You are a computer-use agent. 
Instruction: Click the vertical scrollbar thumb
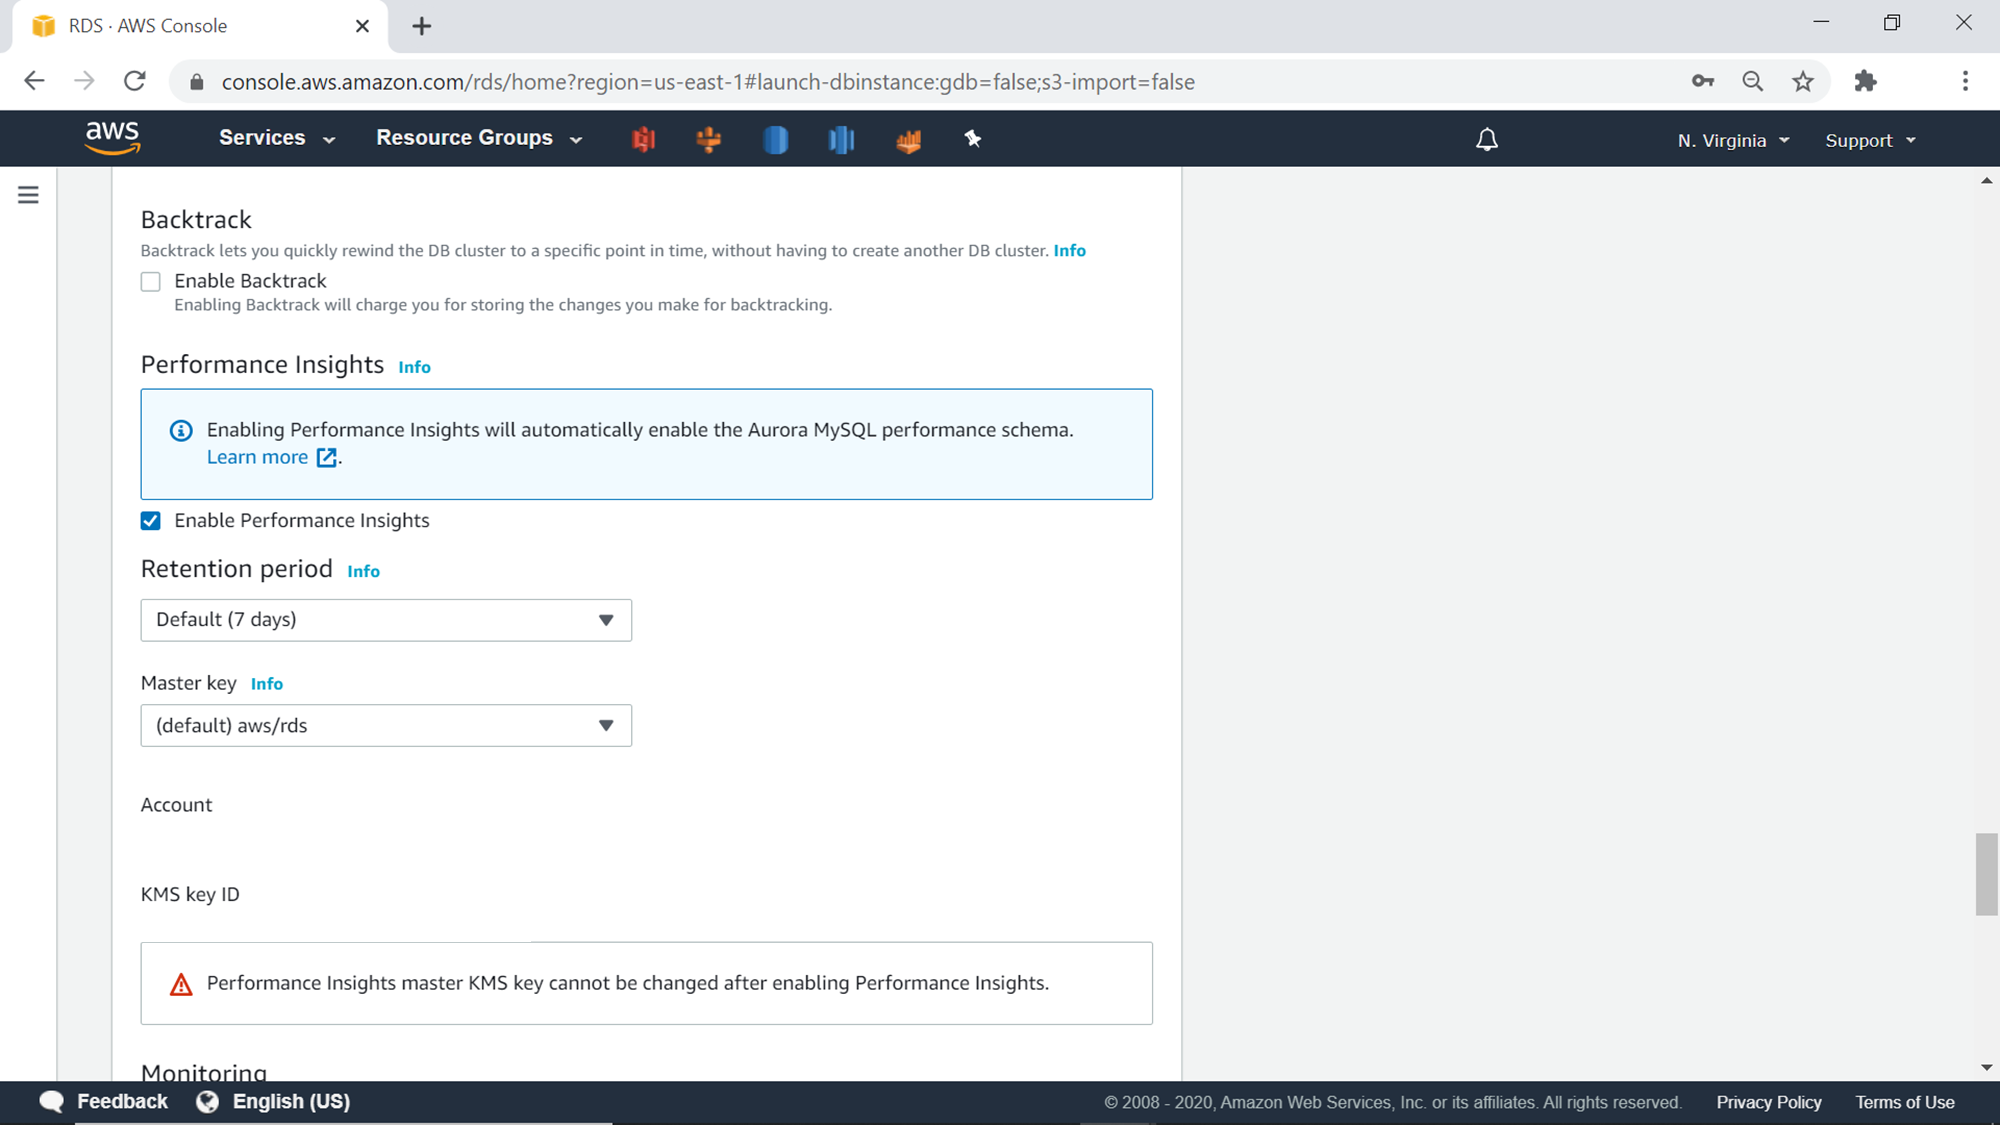1986,873
